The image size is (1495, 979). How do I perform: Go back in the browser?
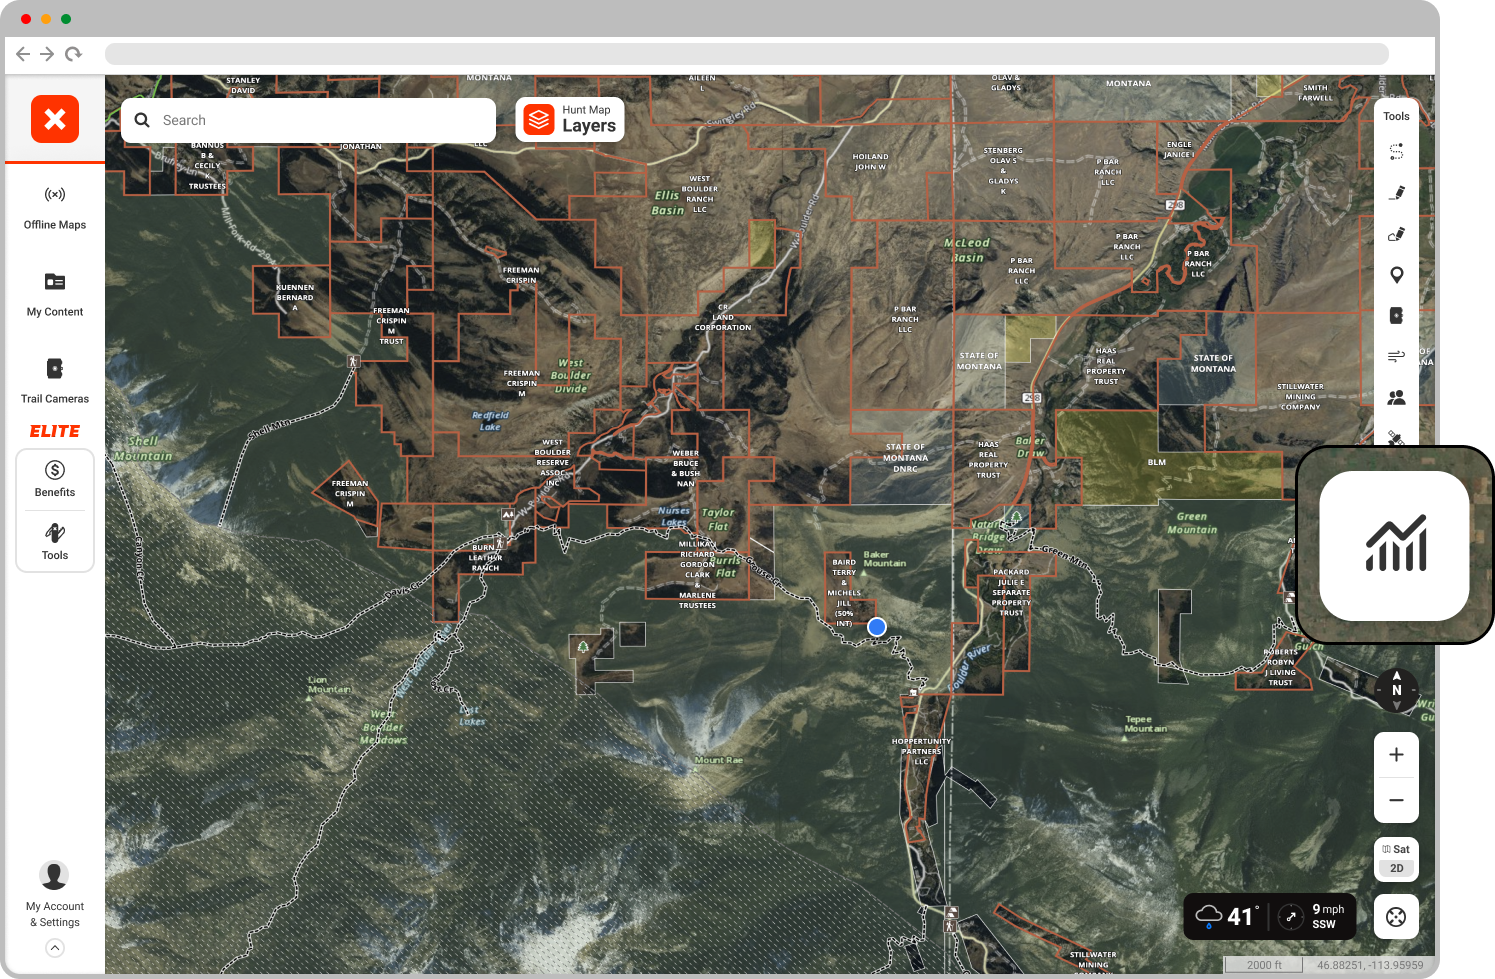[23, 54]
